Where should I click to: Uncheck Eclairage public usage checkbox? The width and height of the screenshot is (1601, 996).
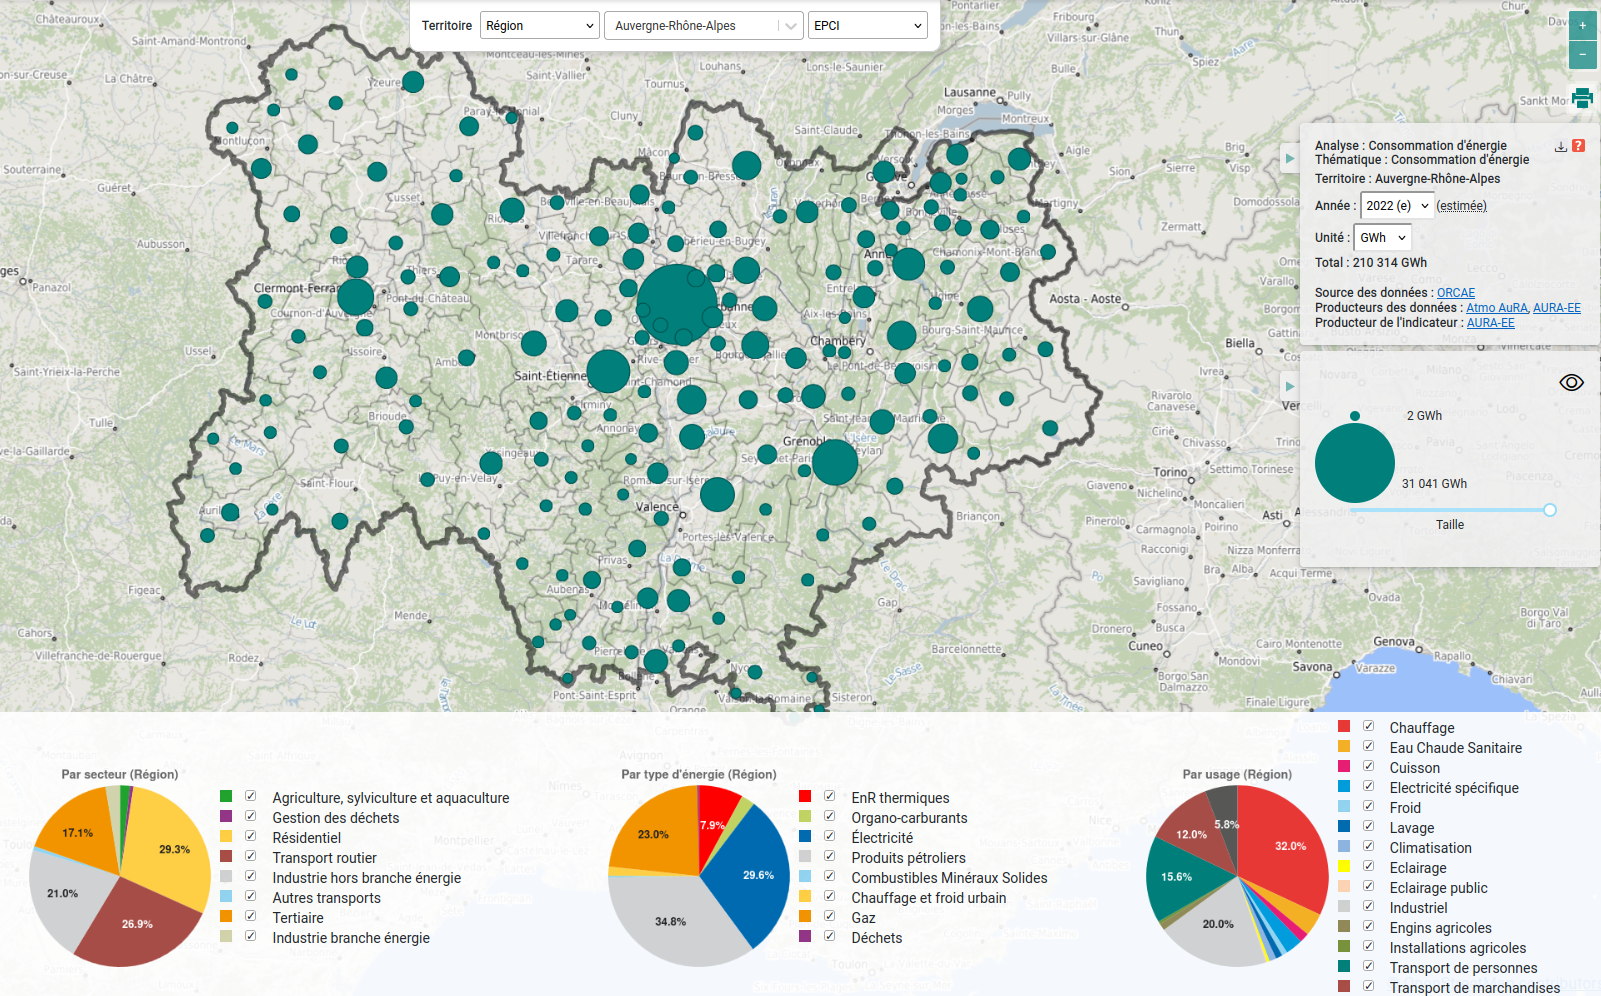pyautogui.click(x=1368, y=886)
